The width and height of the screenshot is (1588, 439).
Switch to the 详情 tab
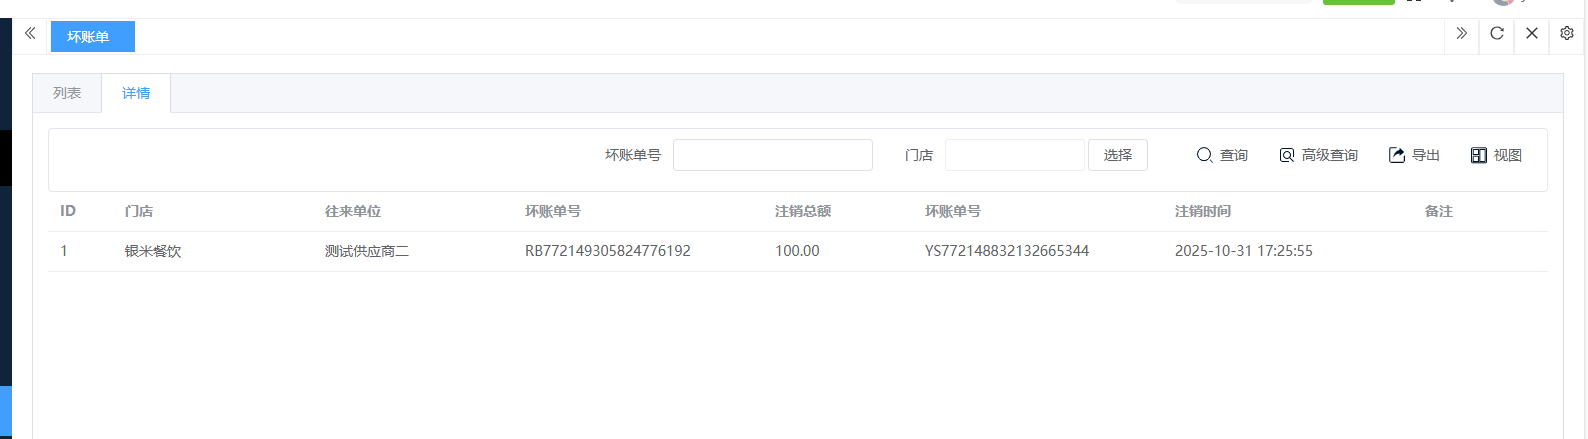pos(136,93)
